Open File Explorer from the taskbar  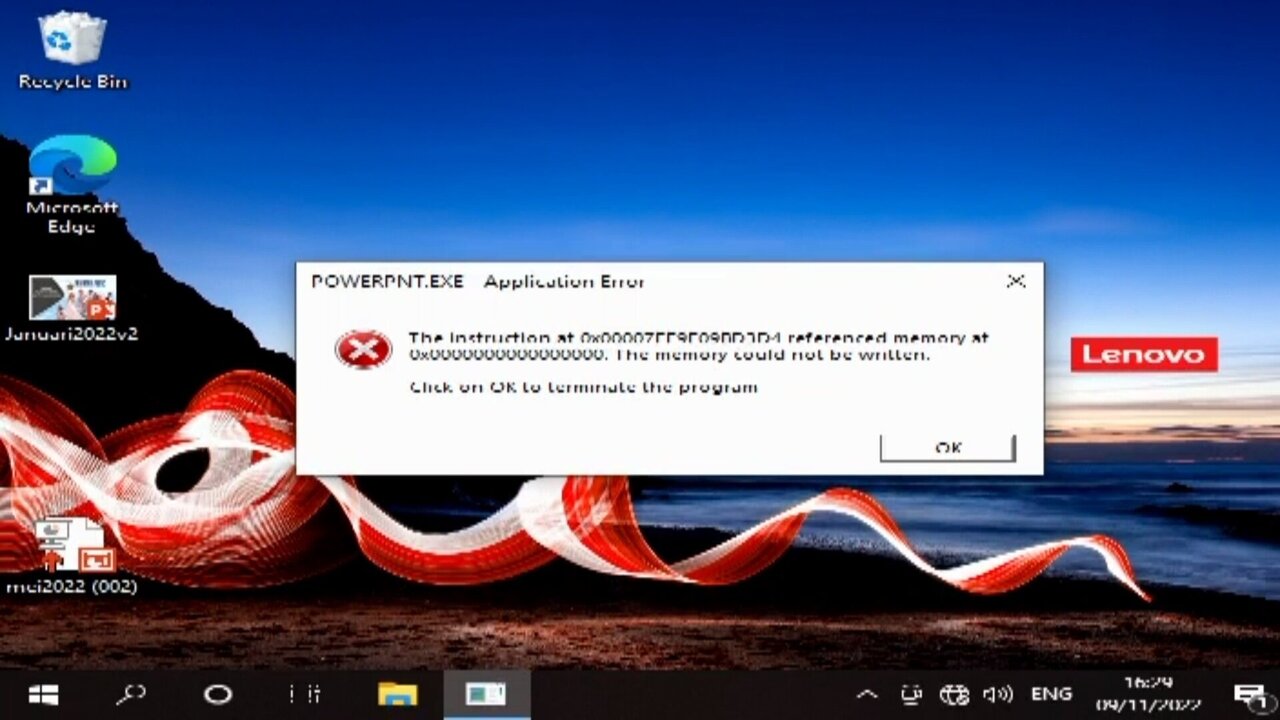(397, 694)
